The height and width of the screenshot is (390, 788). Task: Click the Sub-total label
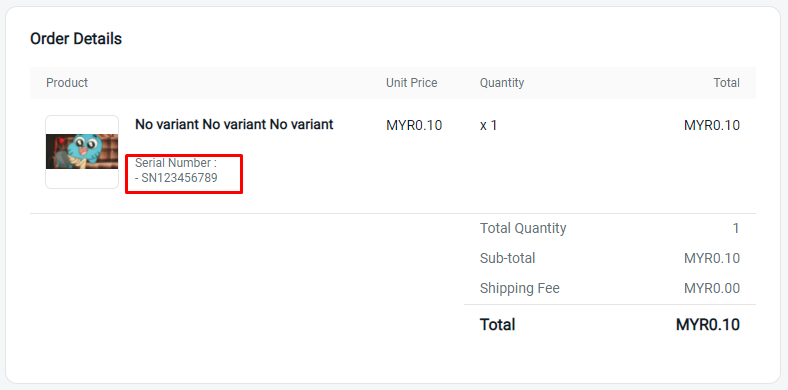(x=508, y=258)
